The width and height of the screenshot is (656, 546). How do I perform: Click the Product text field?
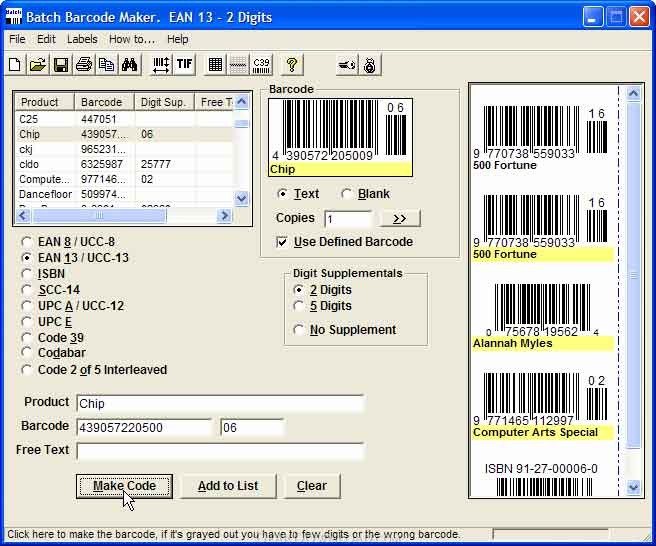(220, 404)
